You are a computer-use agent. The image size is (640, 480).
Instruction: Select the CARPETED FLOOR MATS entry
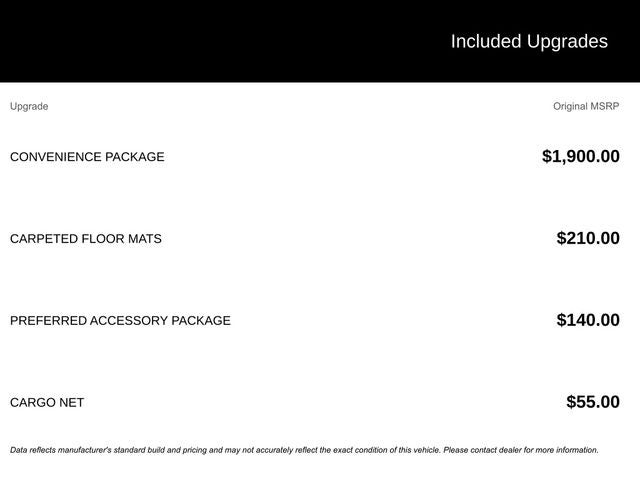(x=85, y=239)
